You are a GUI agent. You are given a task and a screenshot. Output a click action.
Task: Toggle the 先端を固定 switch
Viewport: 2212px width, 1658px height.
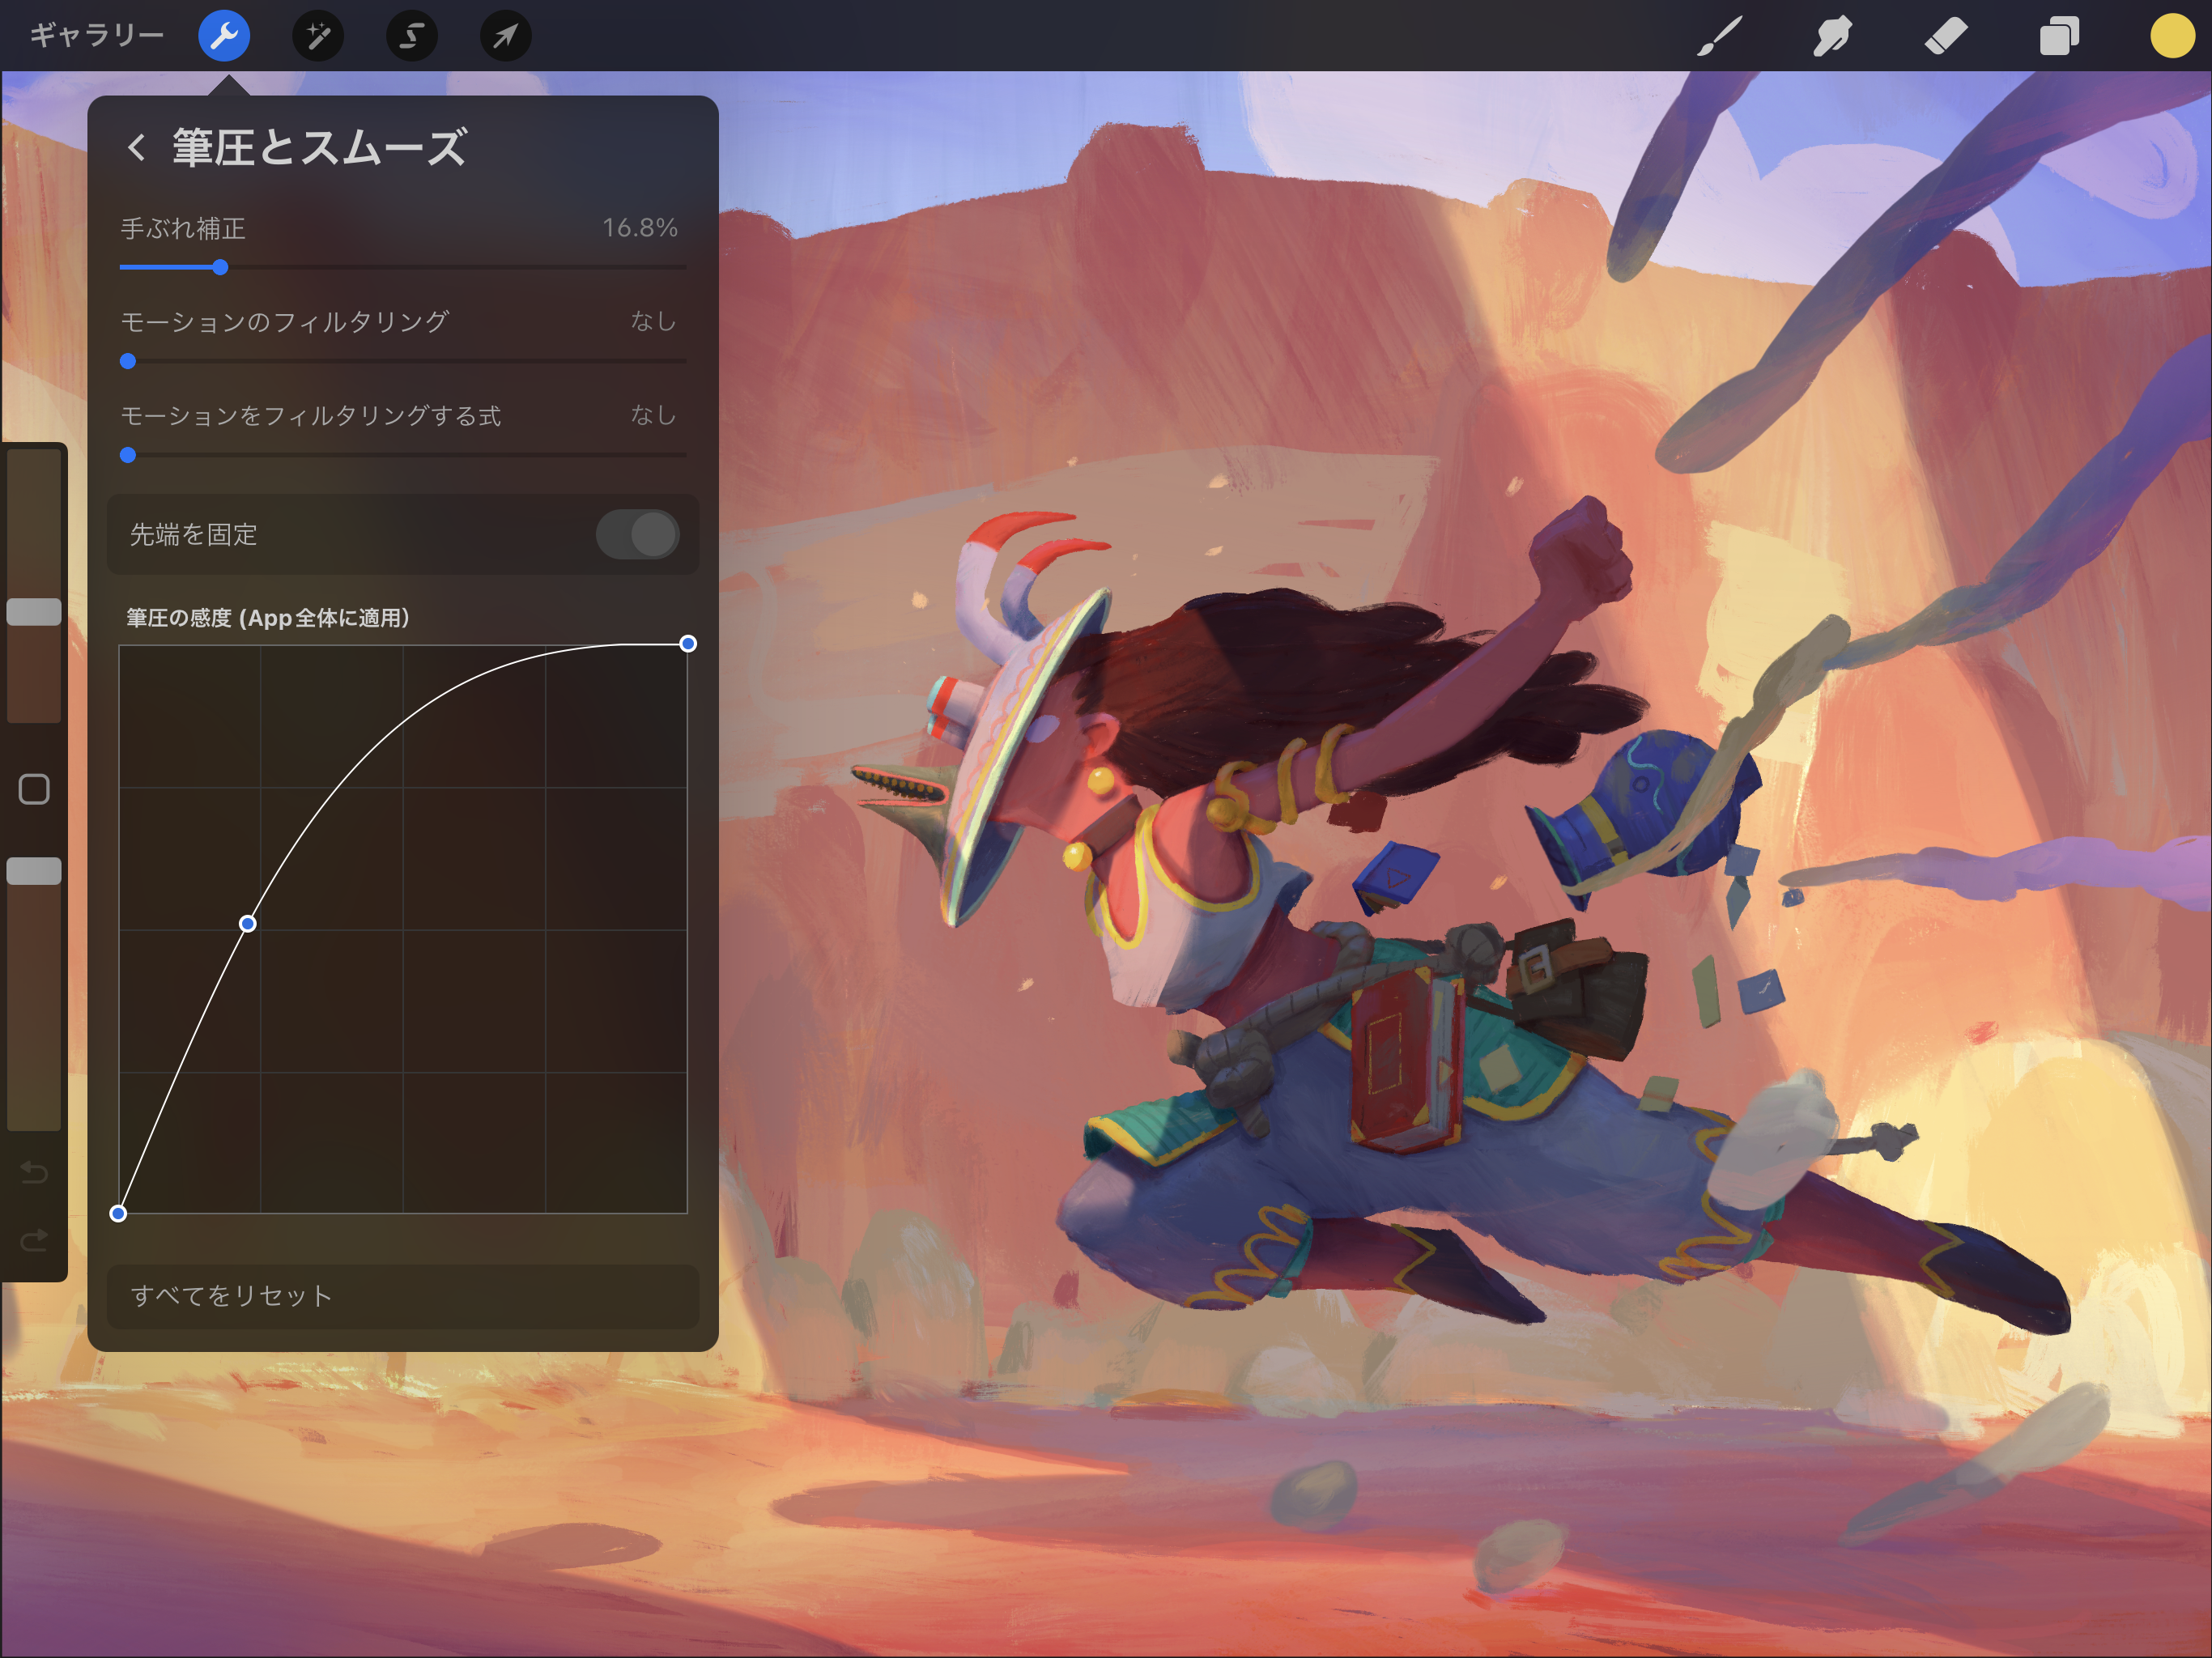(637, 535)
